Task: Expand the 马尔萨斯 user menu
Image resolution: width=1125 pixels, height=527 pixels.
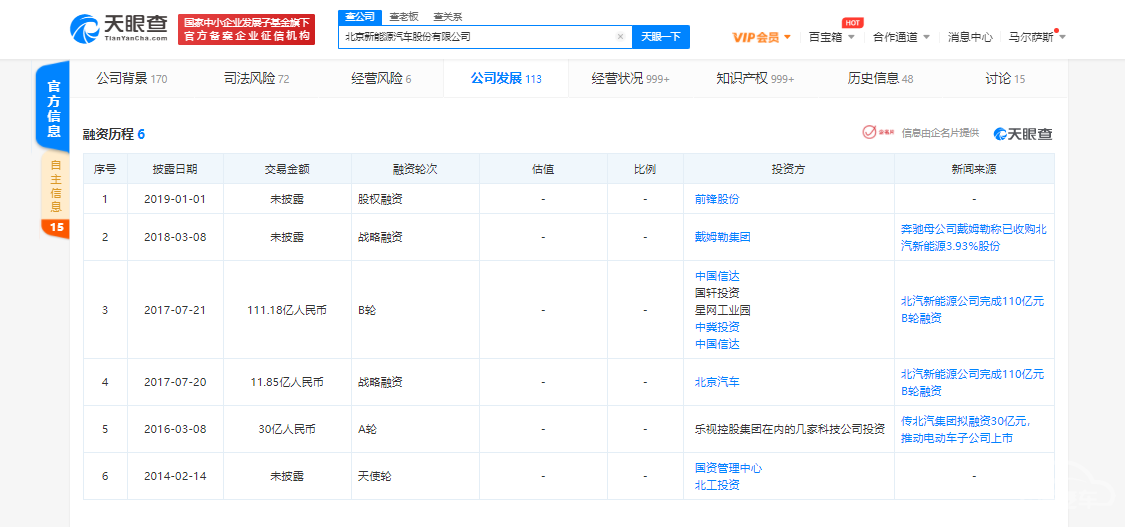Action: tap(1037, 37)
